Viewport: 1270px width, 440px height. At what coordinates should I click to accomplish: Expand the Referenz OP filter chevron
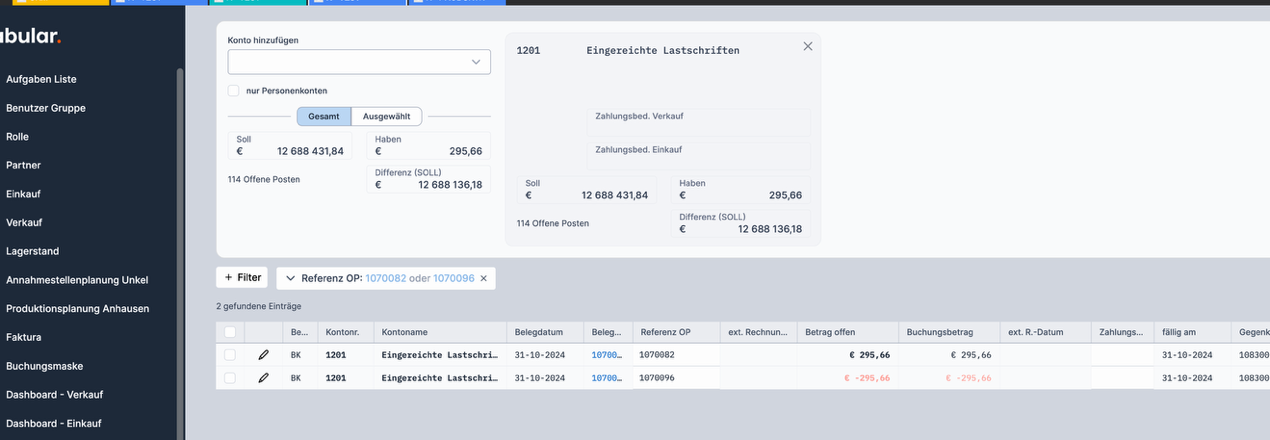click(290, 278)
